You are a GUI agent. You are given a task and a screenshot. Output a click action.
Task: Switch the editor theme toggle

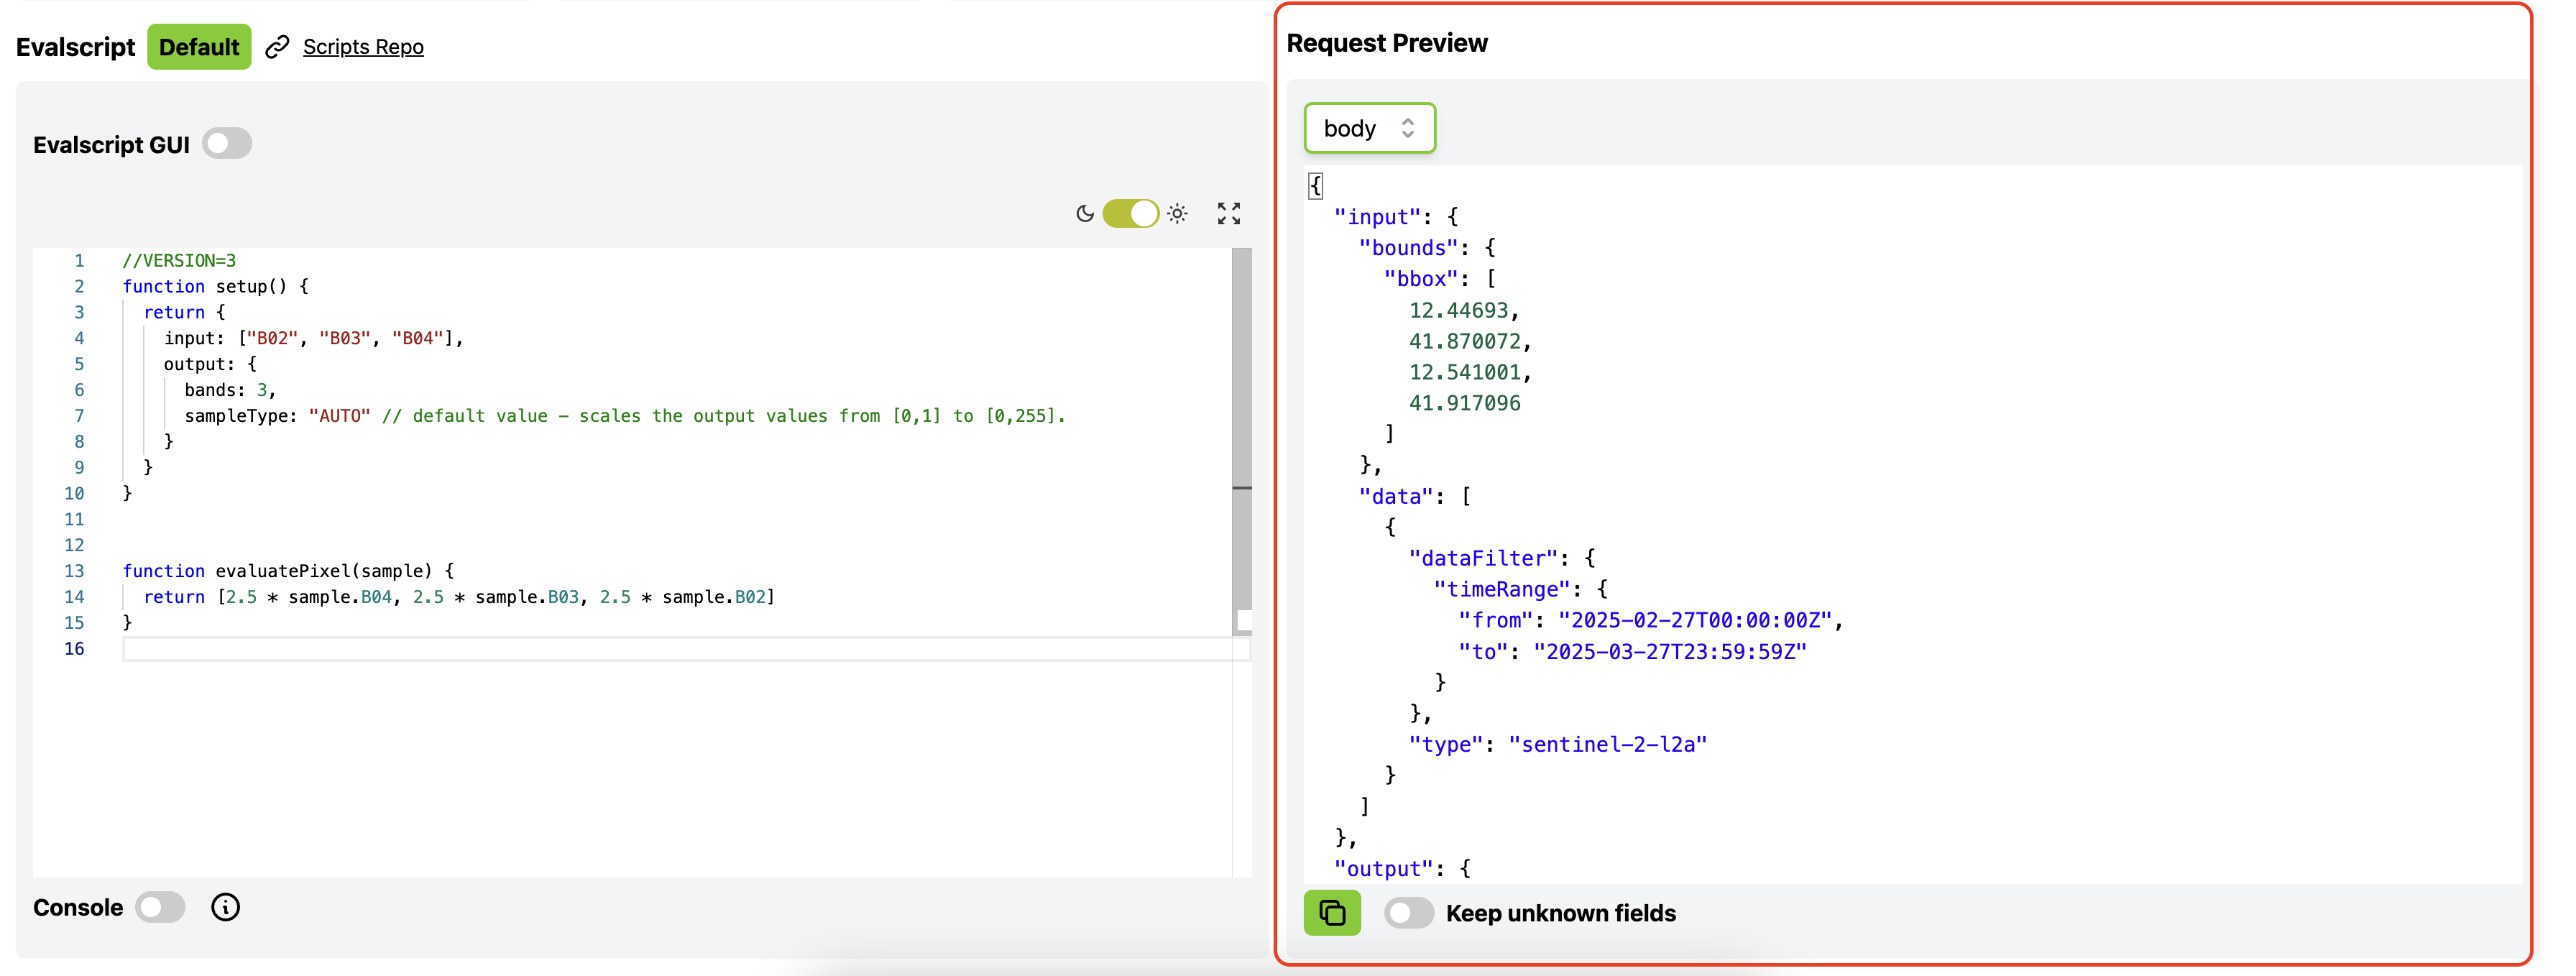pyautogui.click(x=1130, y=213)
